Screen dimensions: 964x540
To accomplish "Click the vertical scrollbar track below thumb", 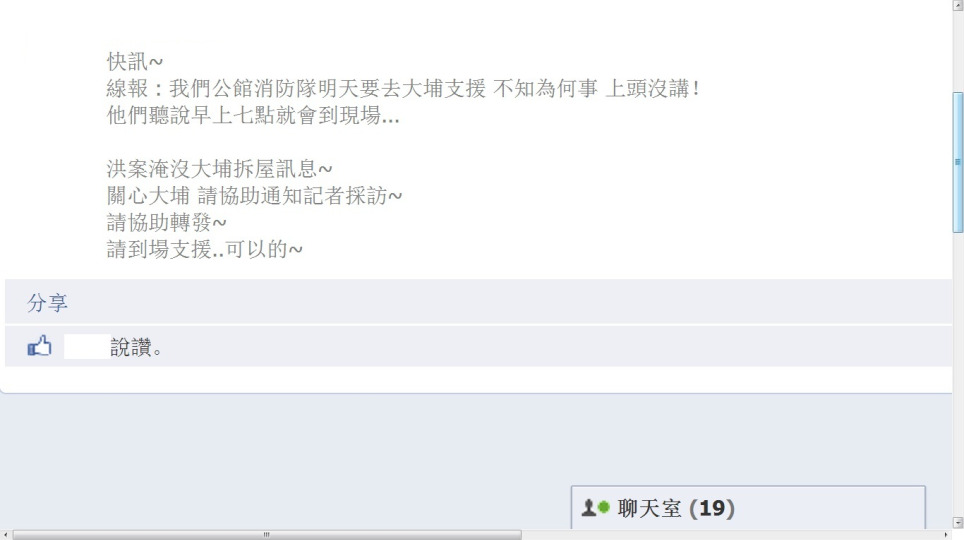I will click(958, 375).
